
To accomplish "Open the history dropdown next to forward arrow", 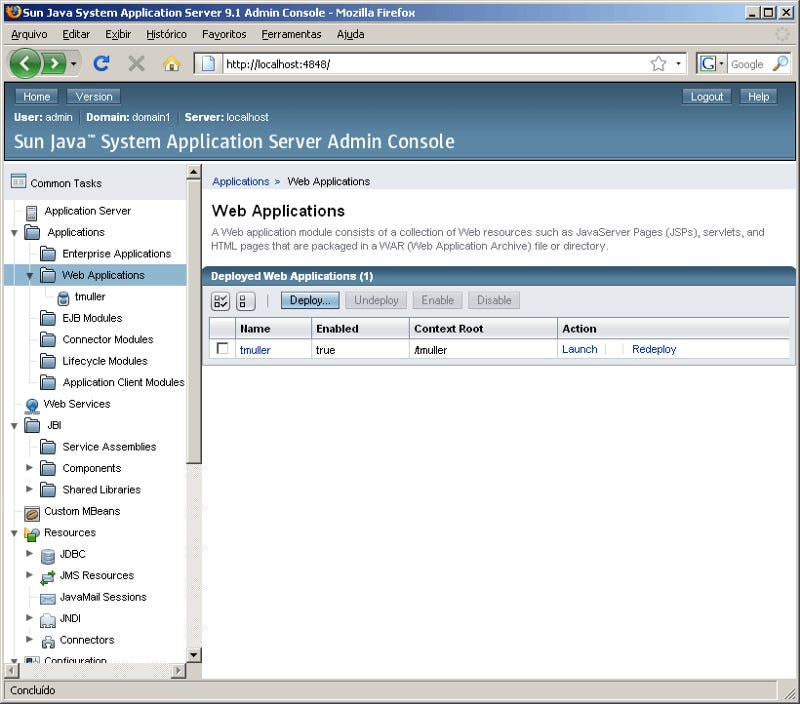I will (x=73, y=64).
